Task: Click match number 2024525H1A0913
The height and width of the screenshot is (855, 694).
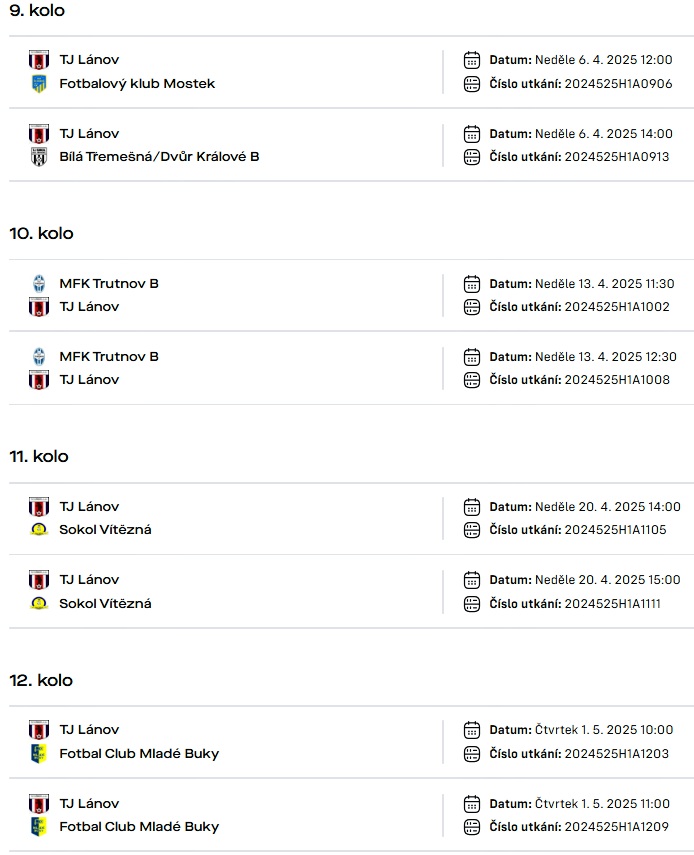Action: tap(617, 157)
